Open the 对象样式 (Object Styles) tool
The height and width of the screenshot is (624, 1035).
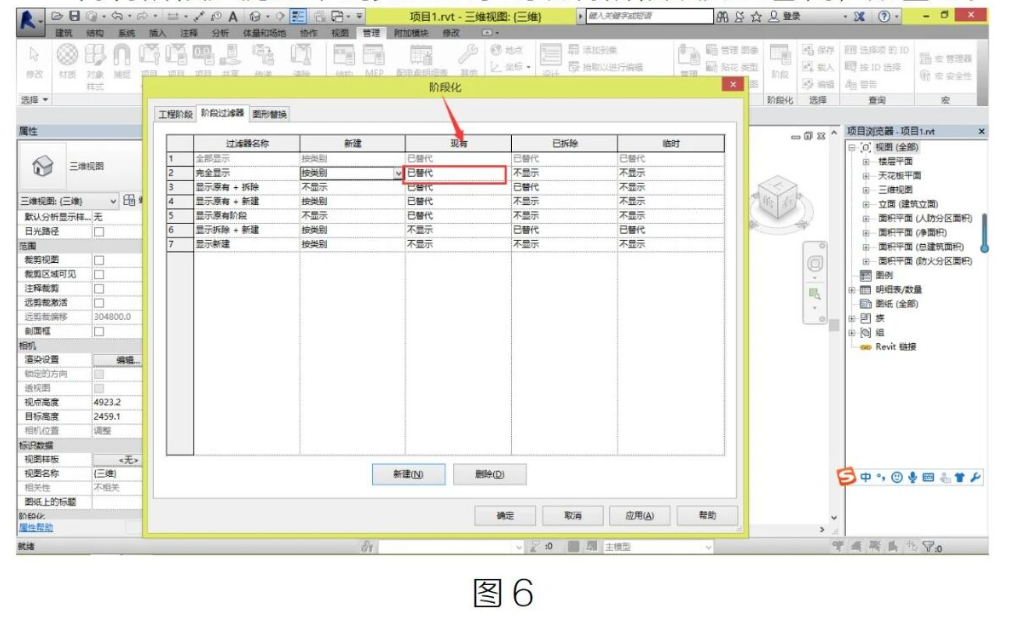[95, 66]
